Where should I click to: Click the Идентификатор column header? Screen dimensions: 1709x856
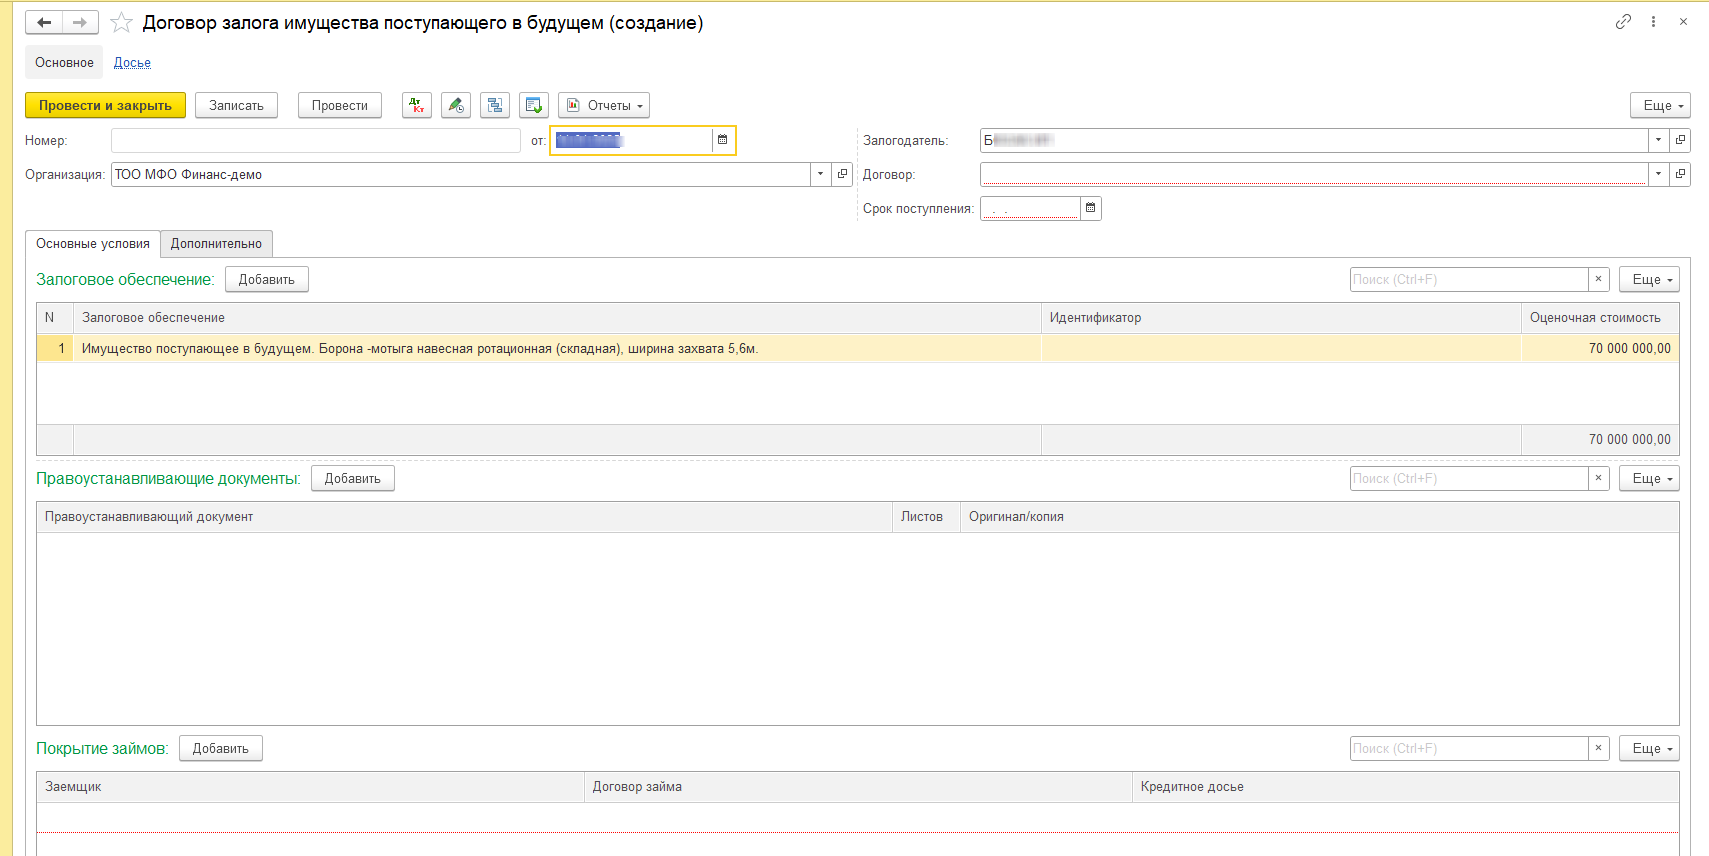pyautogui.click(x=1281, y=317)
